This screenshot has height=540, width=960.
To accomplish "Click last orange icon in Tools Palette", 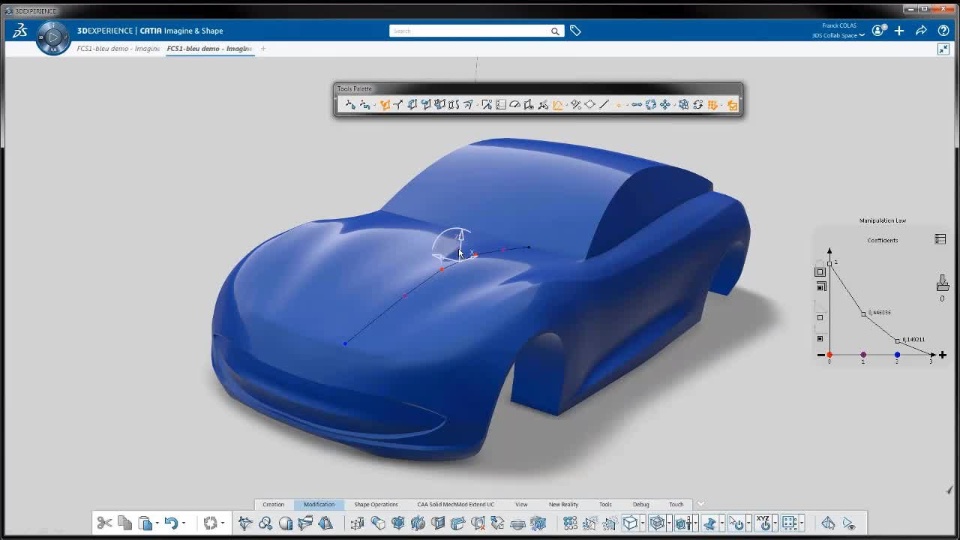I will 732,106.
